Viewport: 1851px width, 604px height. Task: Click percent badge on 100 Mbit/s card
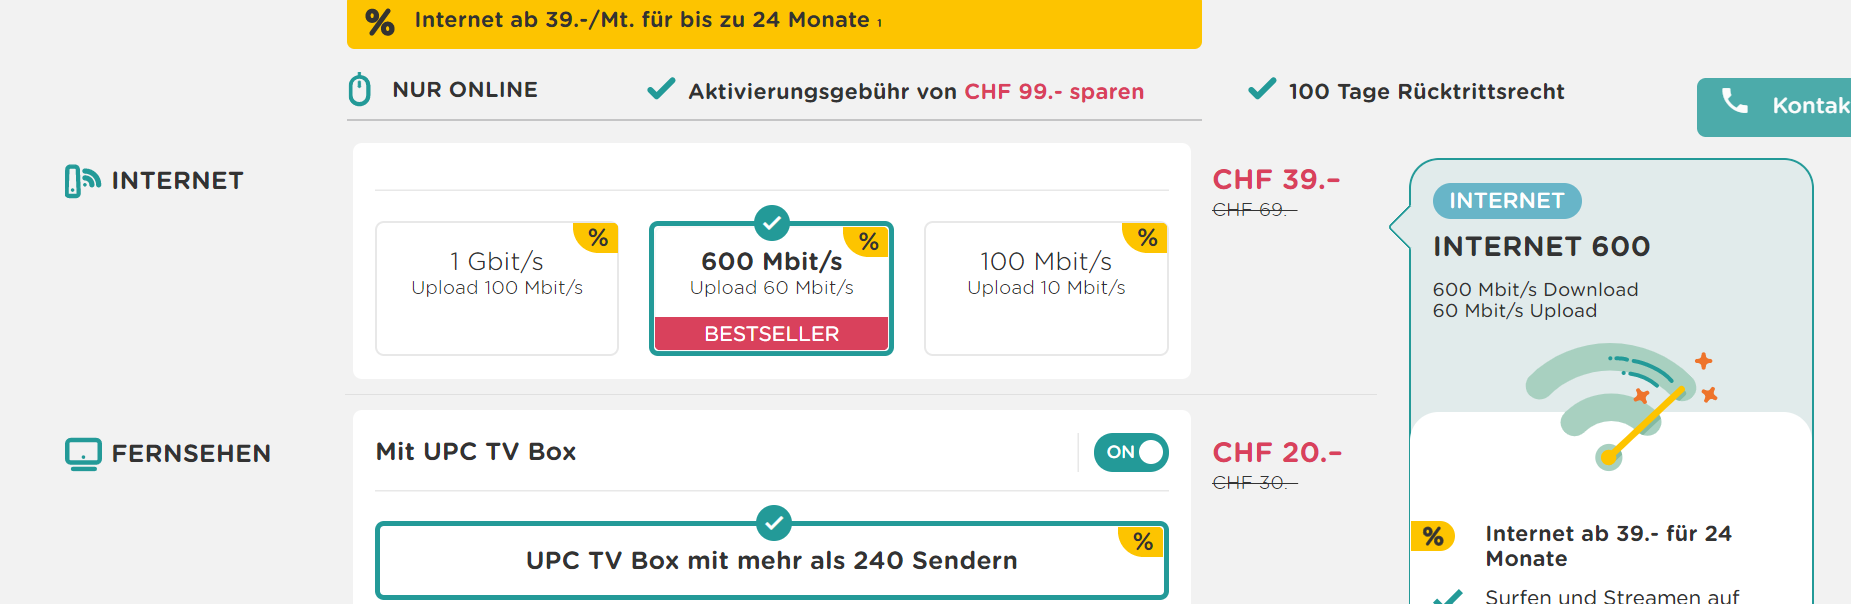pos(1148,238)
